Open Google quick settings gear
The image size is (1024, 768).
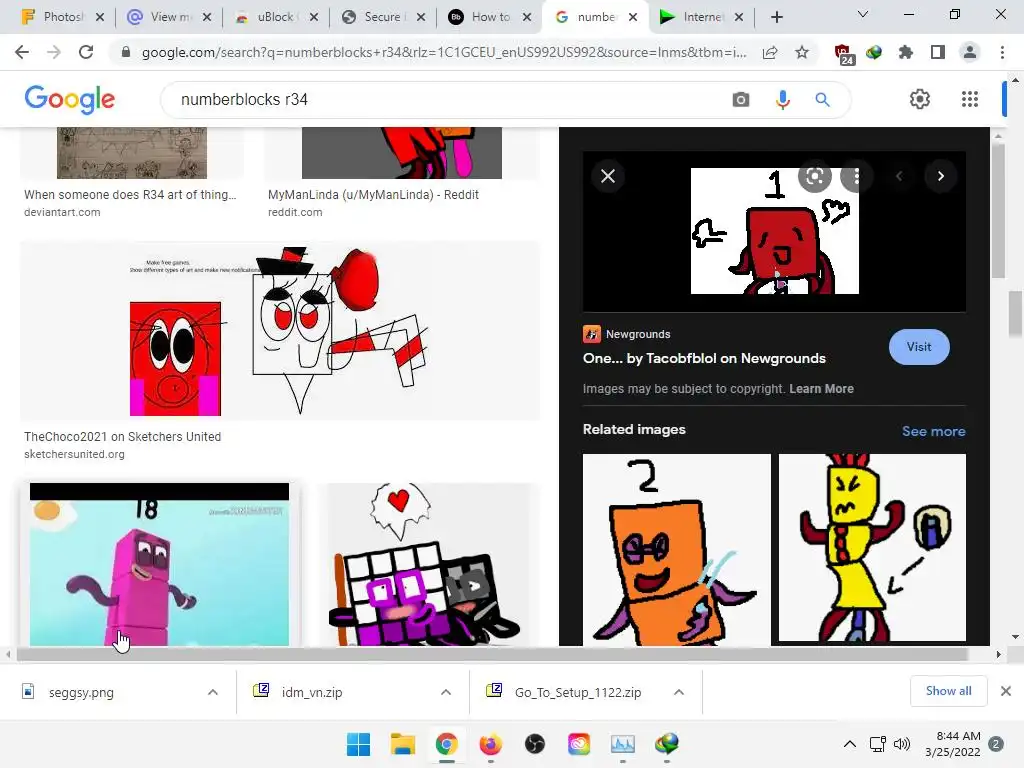coord(920,99)
